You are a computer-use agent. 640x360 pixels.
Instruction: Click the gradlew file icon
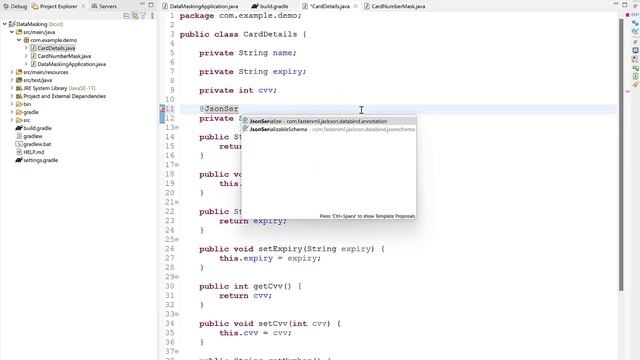tap(19, 136)
